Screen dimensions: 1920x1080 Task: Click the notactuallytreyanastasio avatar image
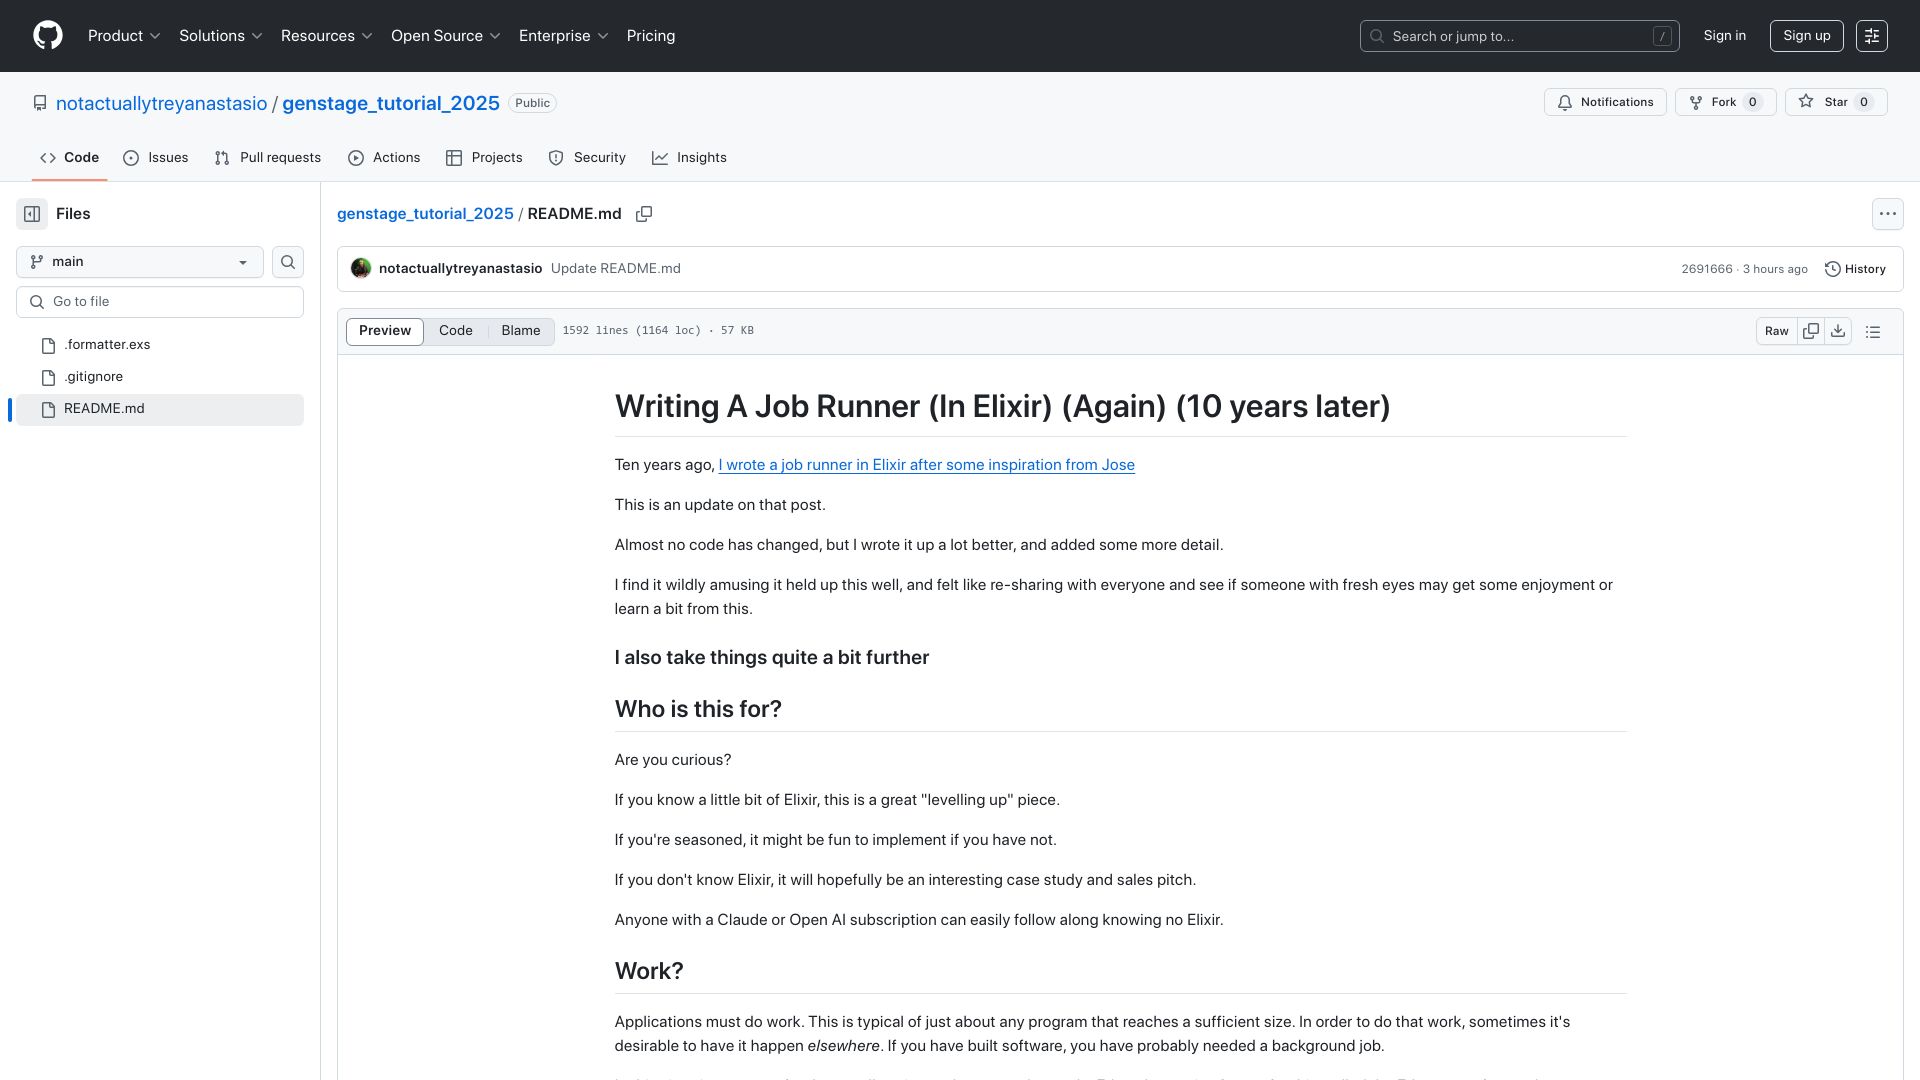pos(361,269)
